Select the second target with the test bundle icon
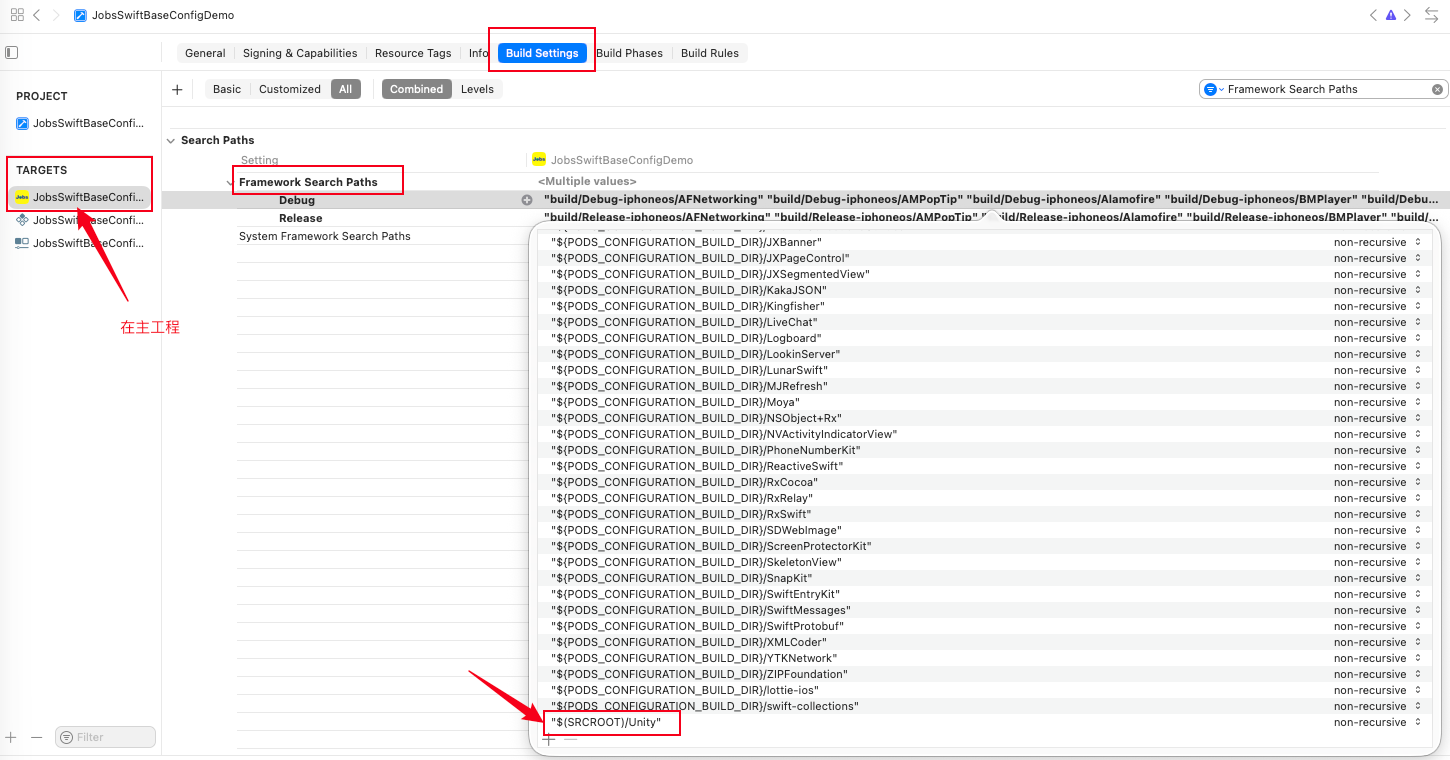Viewport: 1450px width, 760px height. pyautogui.click(x=22, y=220)
